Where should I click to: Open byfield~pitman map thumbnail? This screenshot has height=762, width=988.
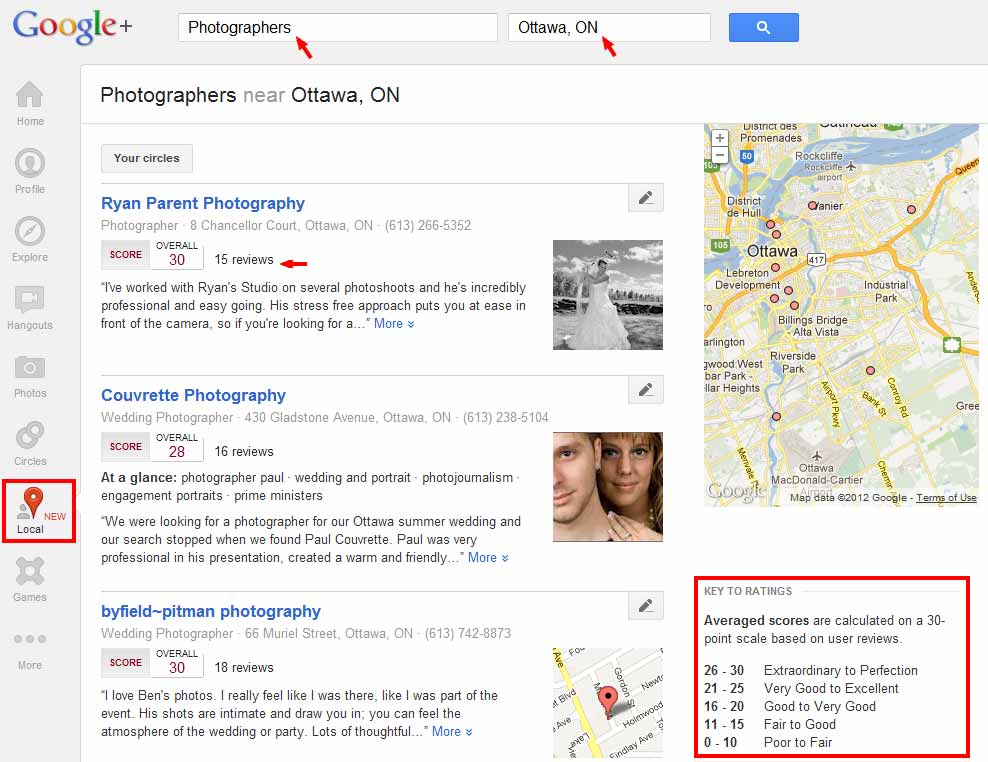tap(608, 703)
